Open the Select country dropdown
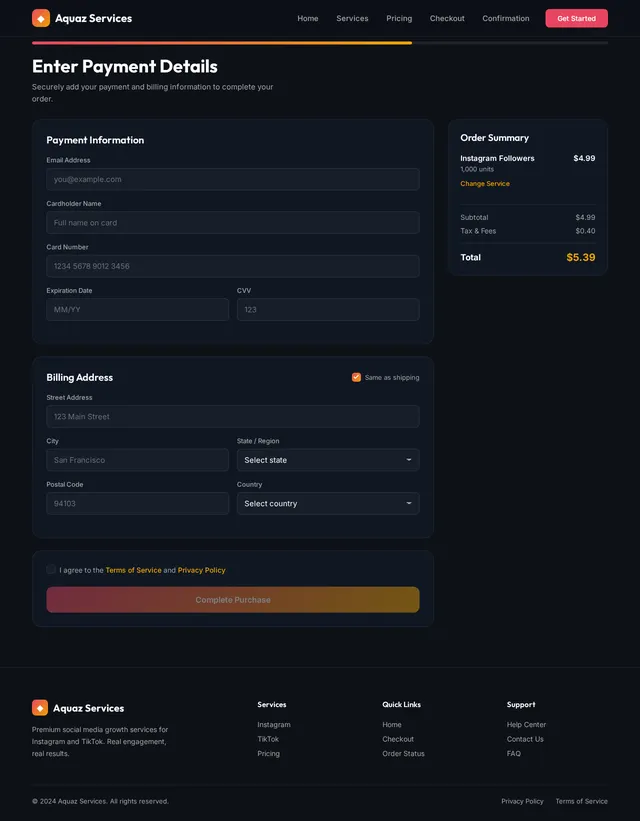The height and width of the screenshot is (821, 640). pyautogui.click(x=328, y=504)
